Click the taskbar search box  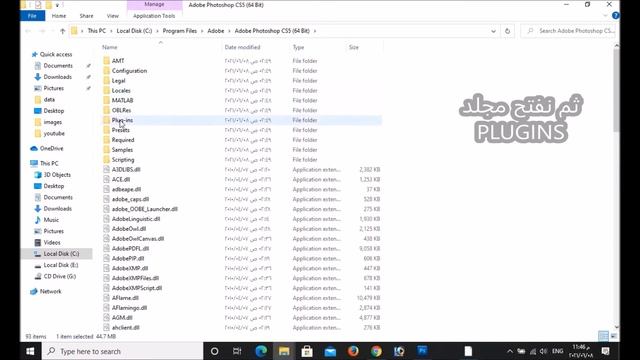point(122,351)
